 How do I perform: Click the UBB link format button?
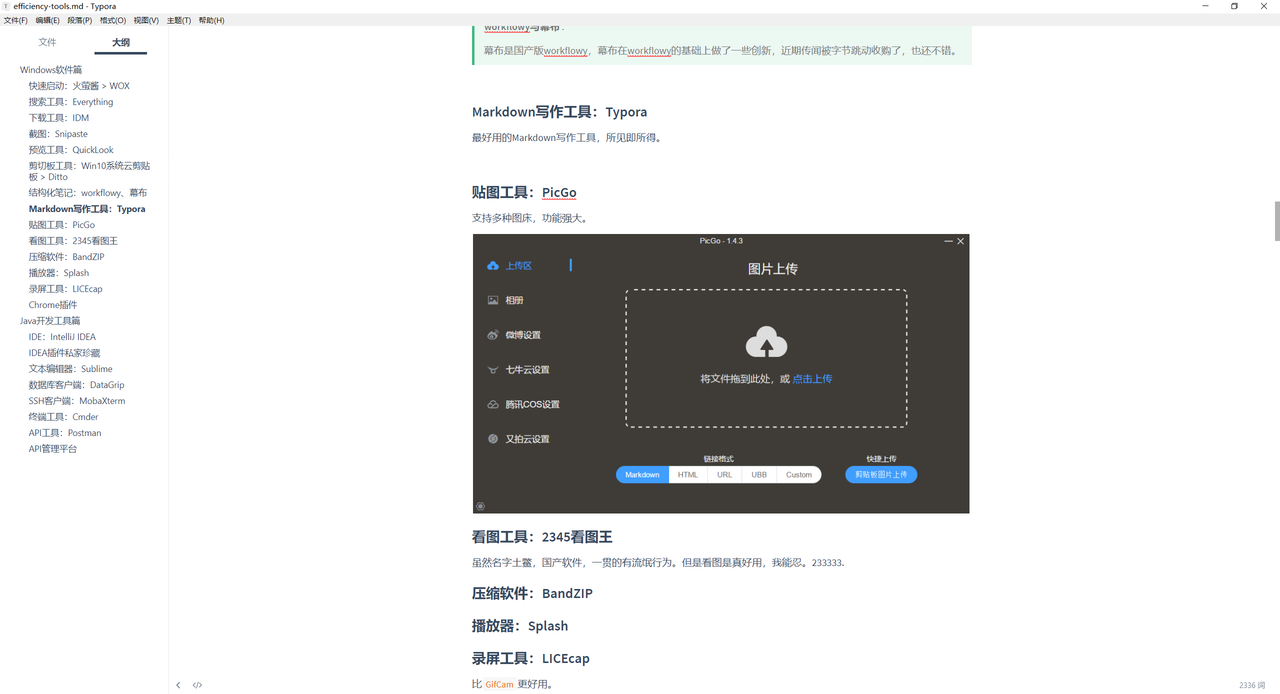[x=759, y=475]
